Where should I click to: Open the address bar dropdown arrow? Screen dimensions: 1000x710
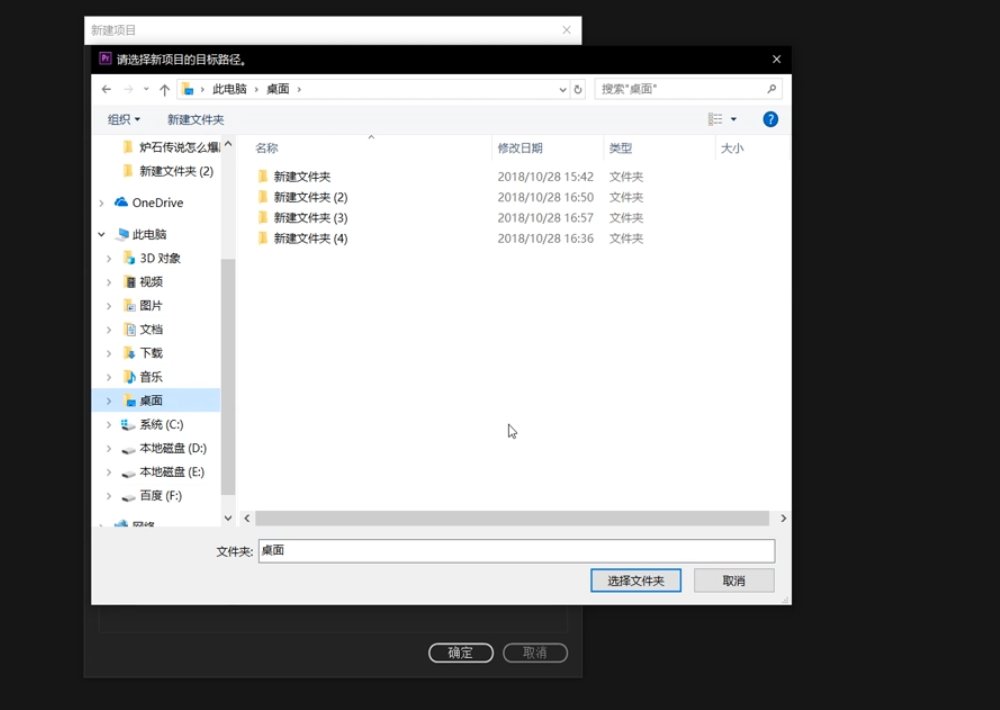561,89
